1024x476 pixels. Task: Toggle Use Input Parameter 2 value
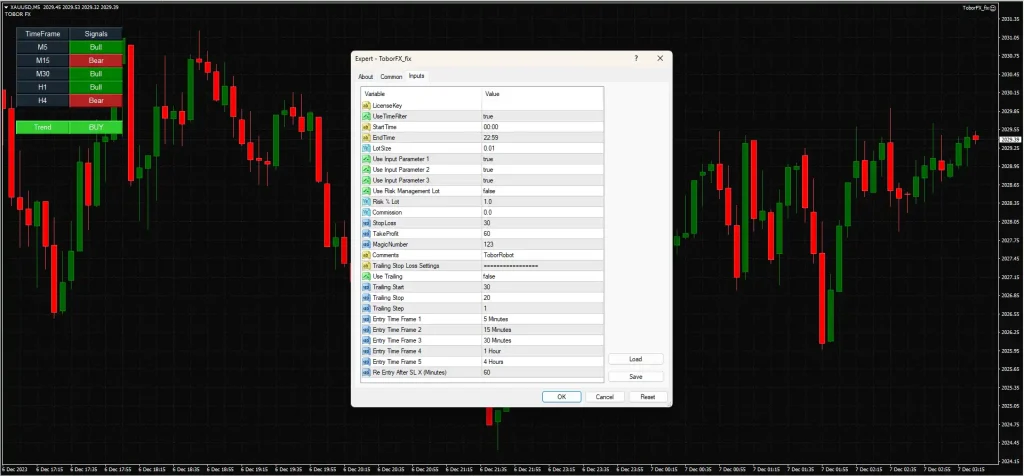click(x=542, y=169)
